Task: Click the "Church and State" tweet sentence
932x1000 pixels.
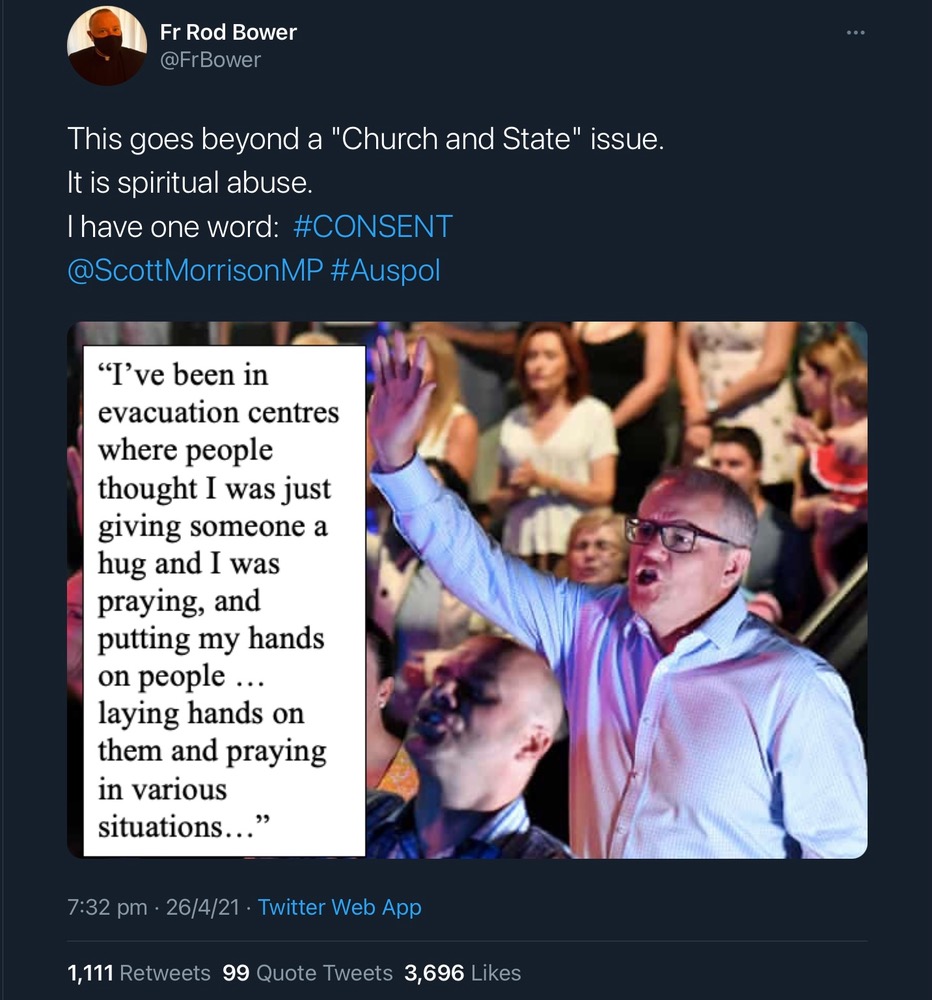Action: click(365, 139)
